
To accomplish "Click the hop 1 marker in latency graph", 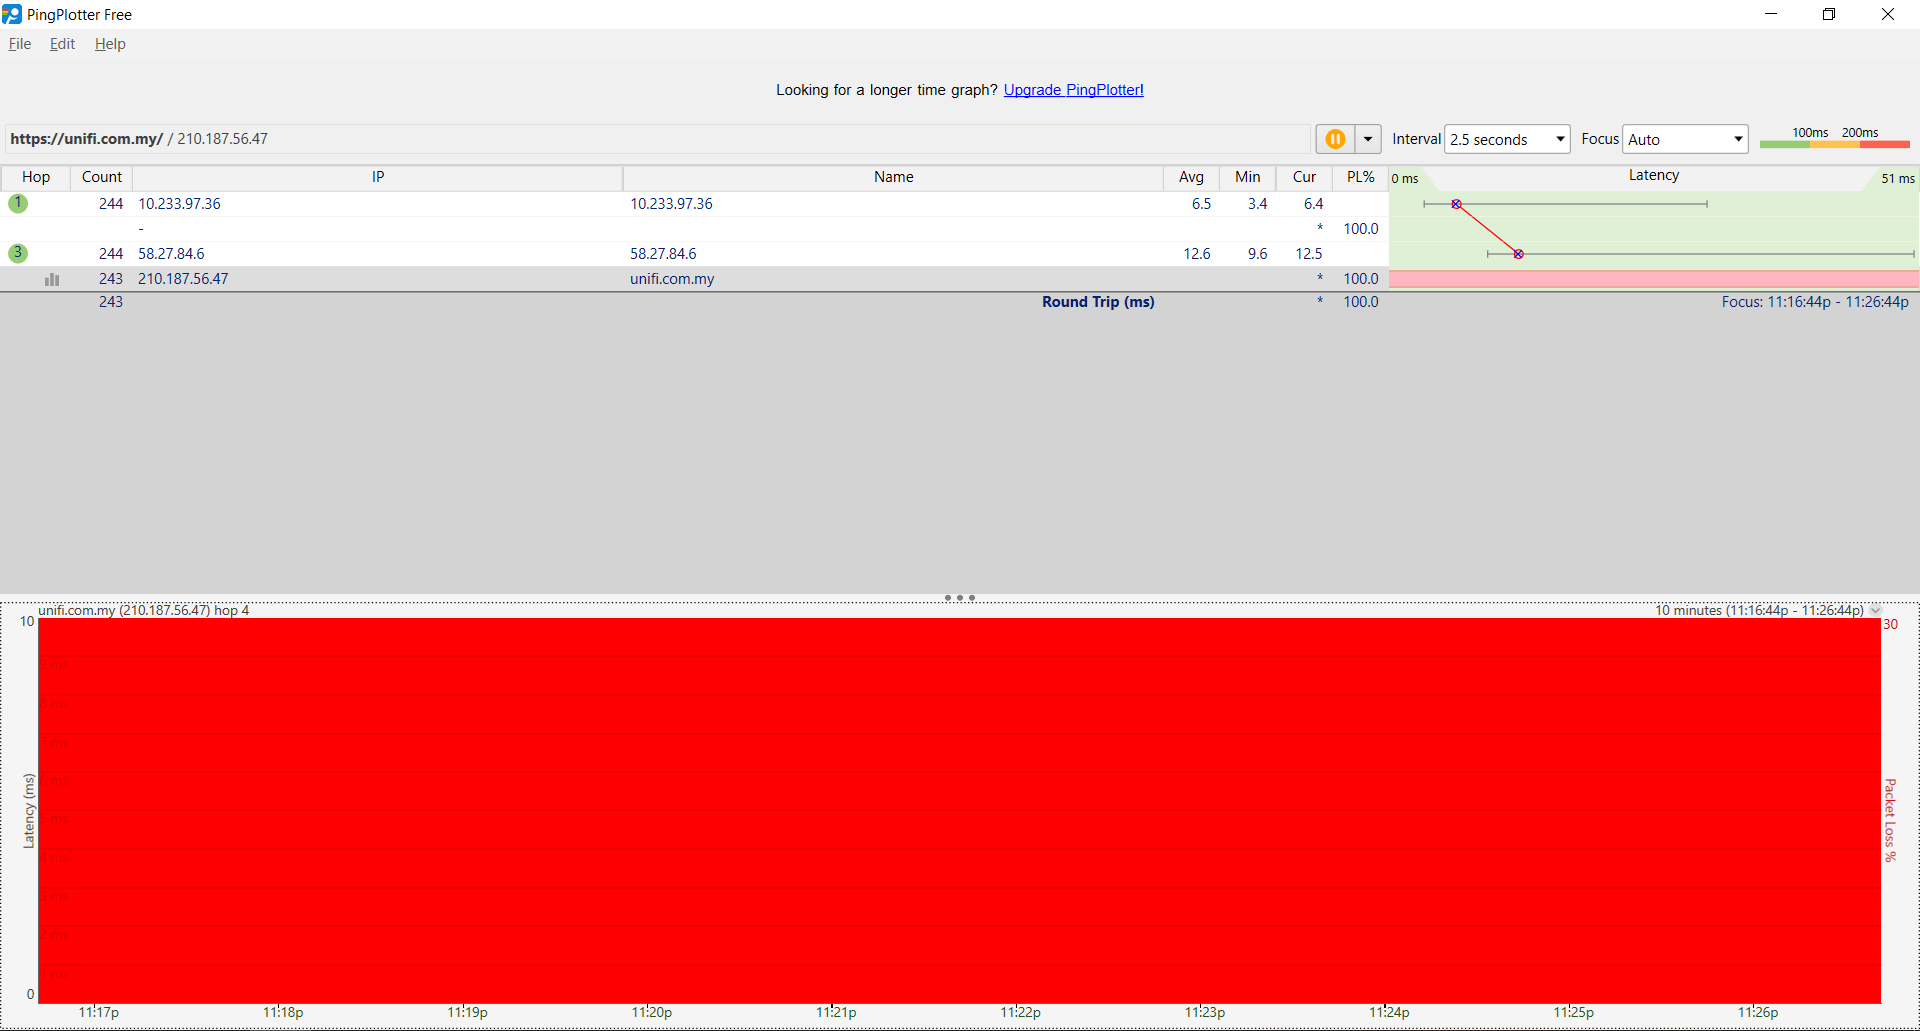I will [x=1456, y=204].
